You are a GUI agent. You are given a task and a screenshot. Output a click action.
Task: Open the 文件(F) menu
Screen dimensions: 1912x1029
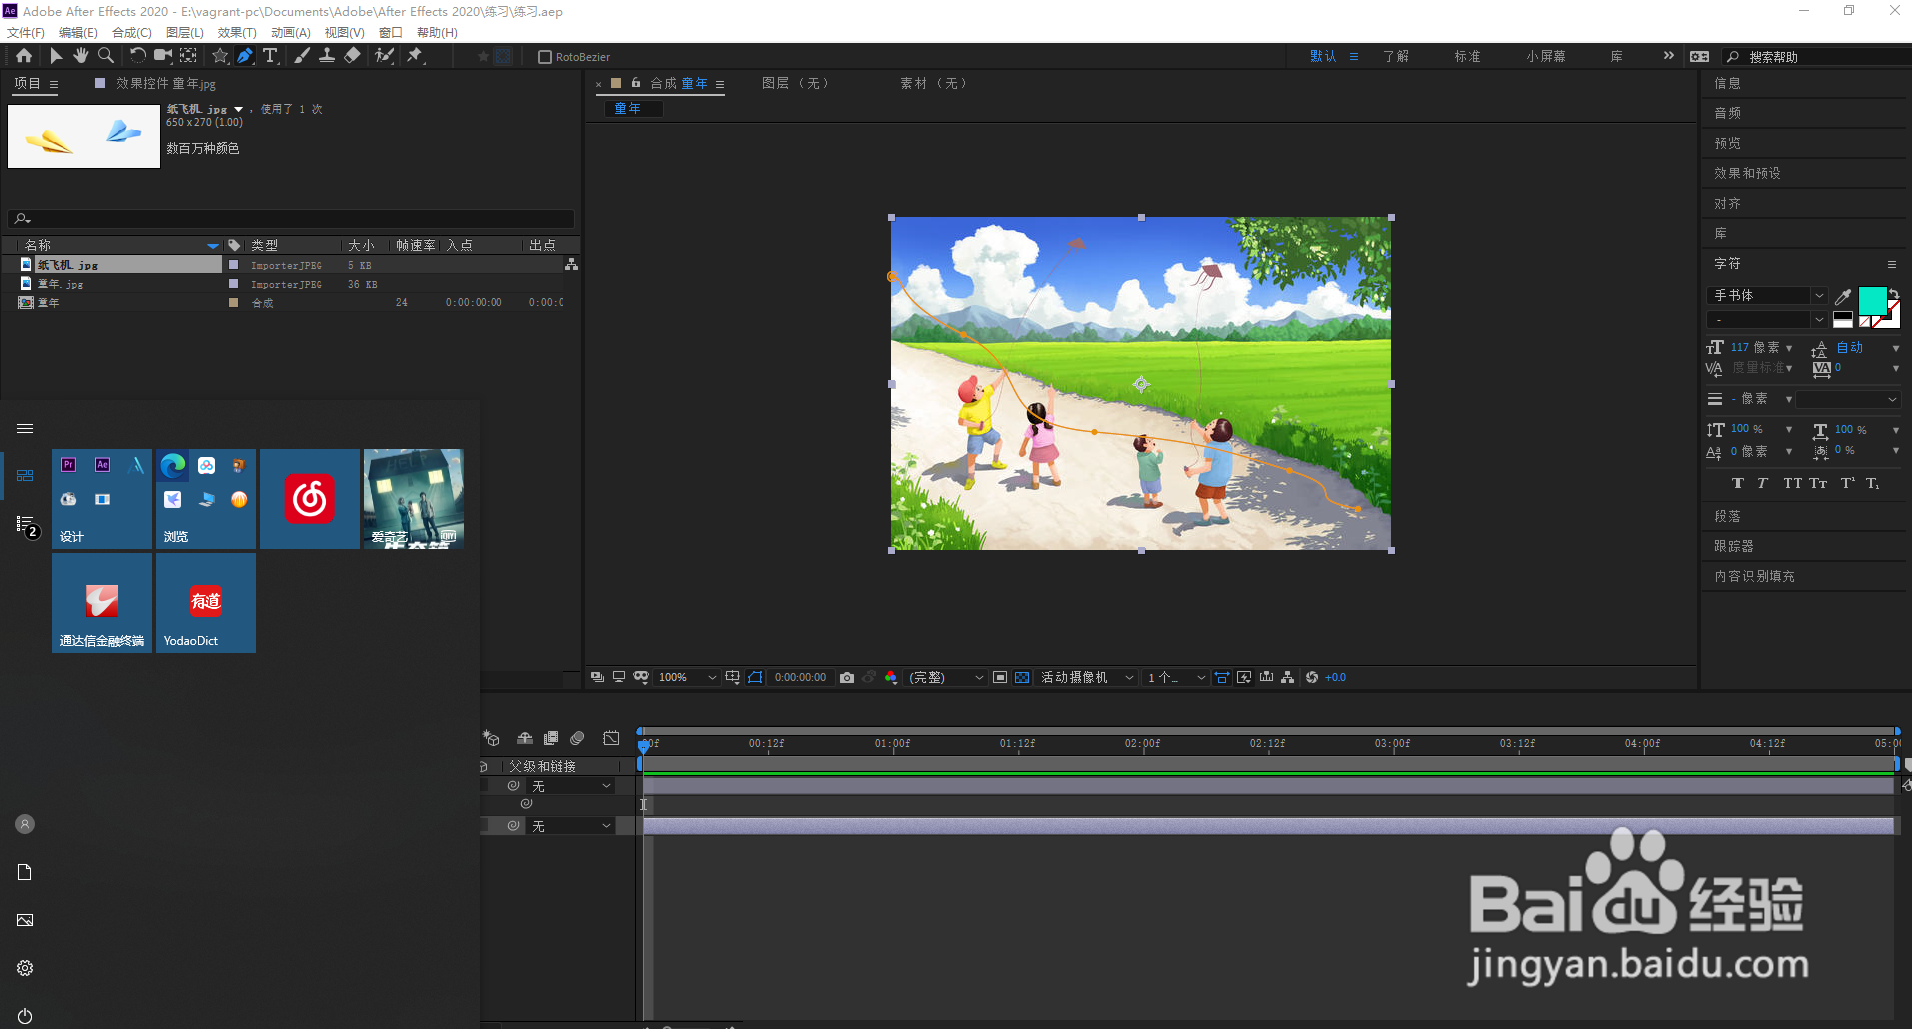click(x=25, y=32)
